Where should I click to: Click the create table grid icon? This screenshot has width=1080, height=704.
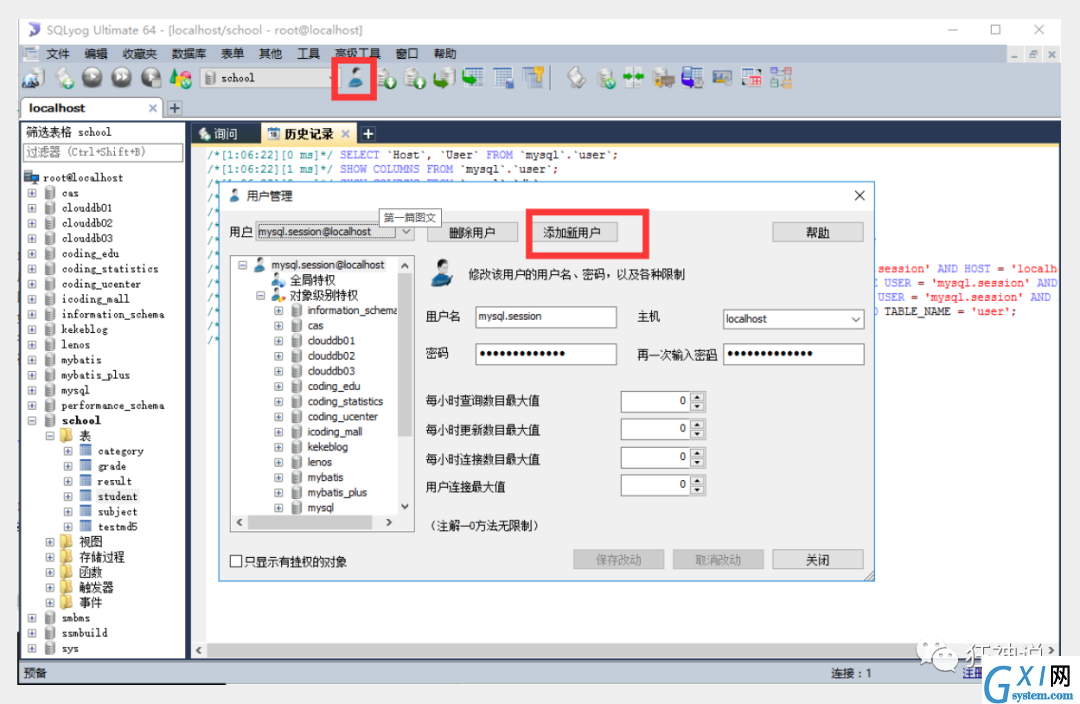503,78
